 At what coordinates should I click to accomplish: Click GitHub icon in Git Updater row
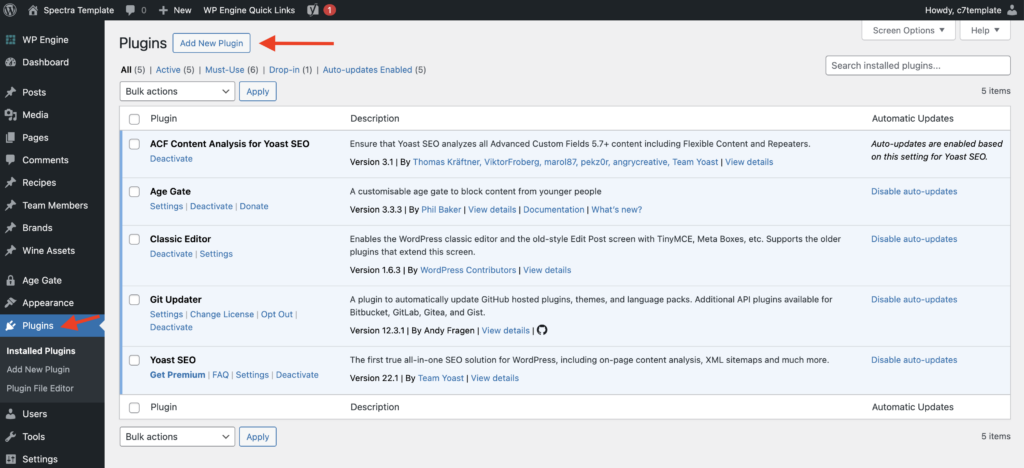pos(541,330)
